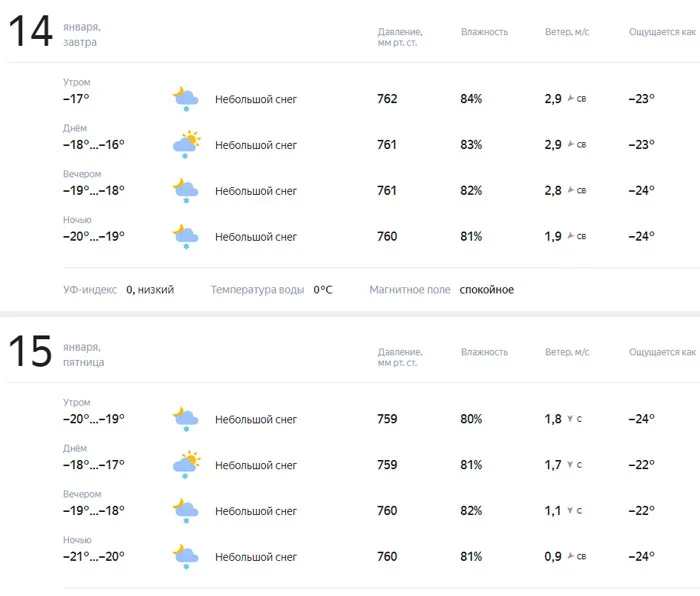Click the Ветер, м/с header for January 15

click(x=567, y=352)
